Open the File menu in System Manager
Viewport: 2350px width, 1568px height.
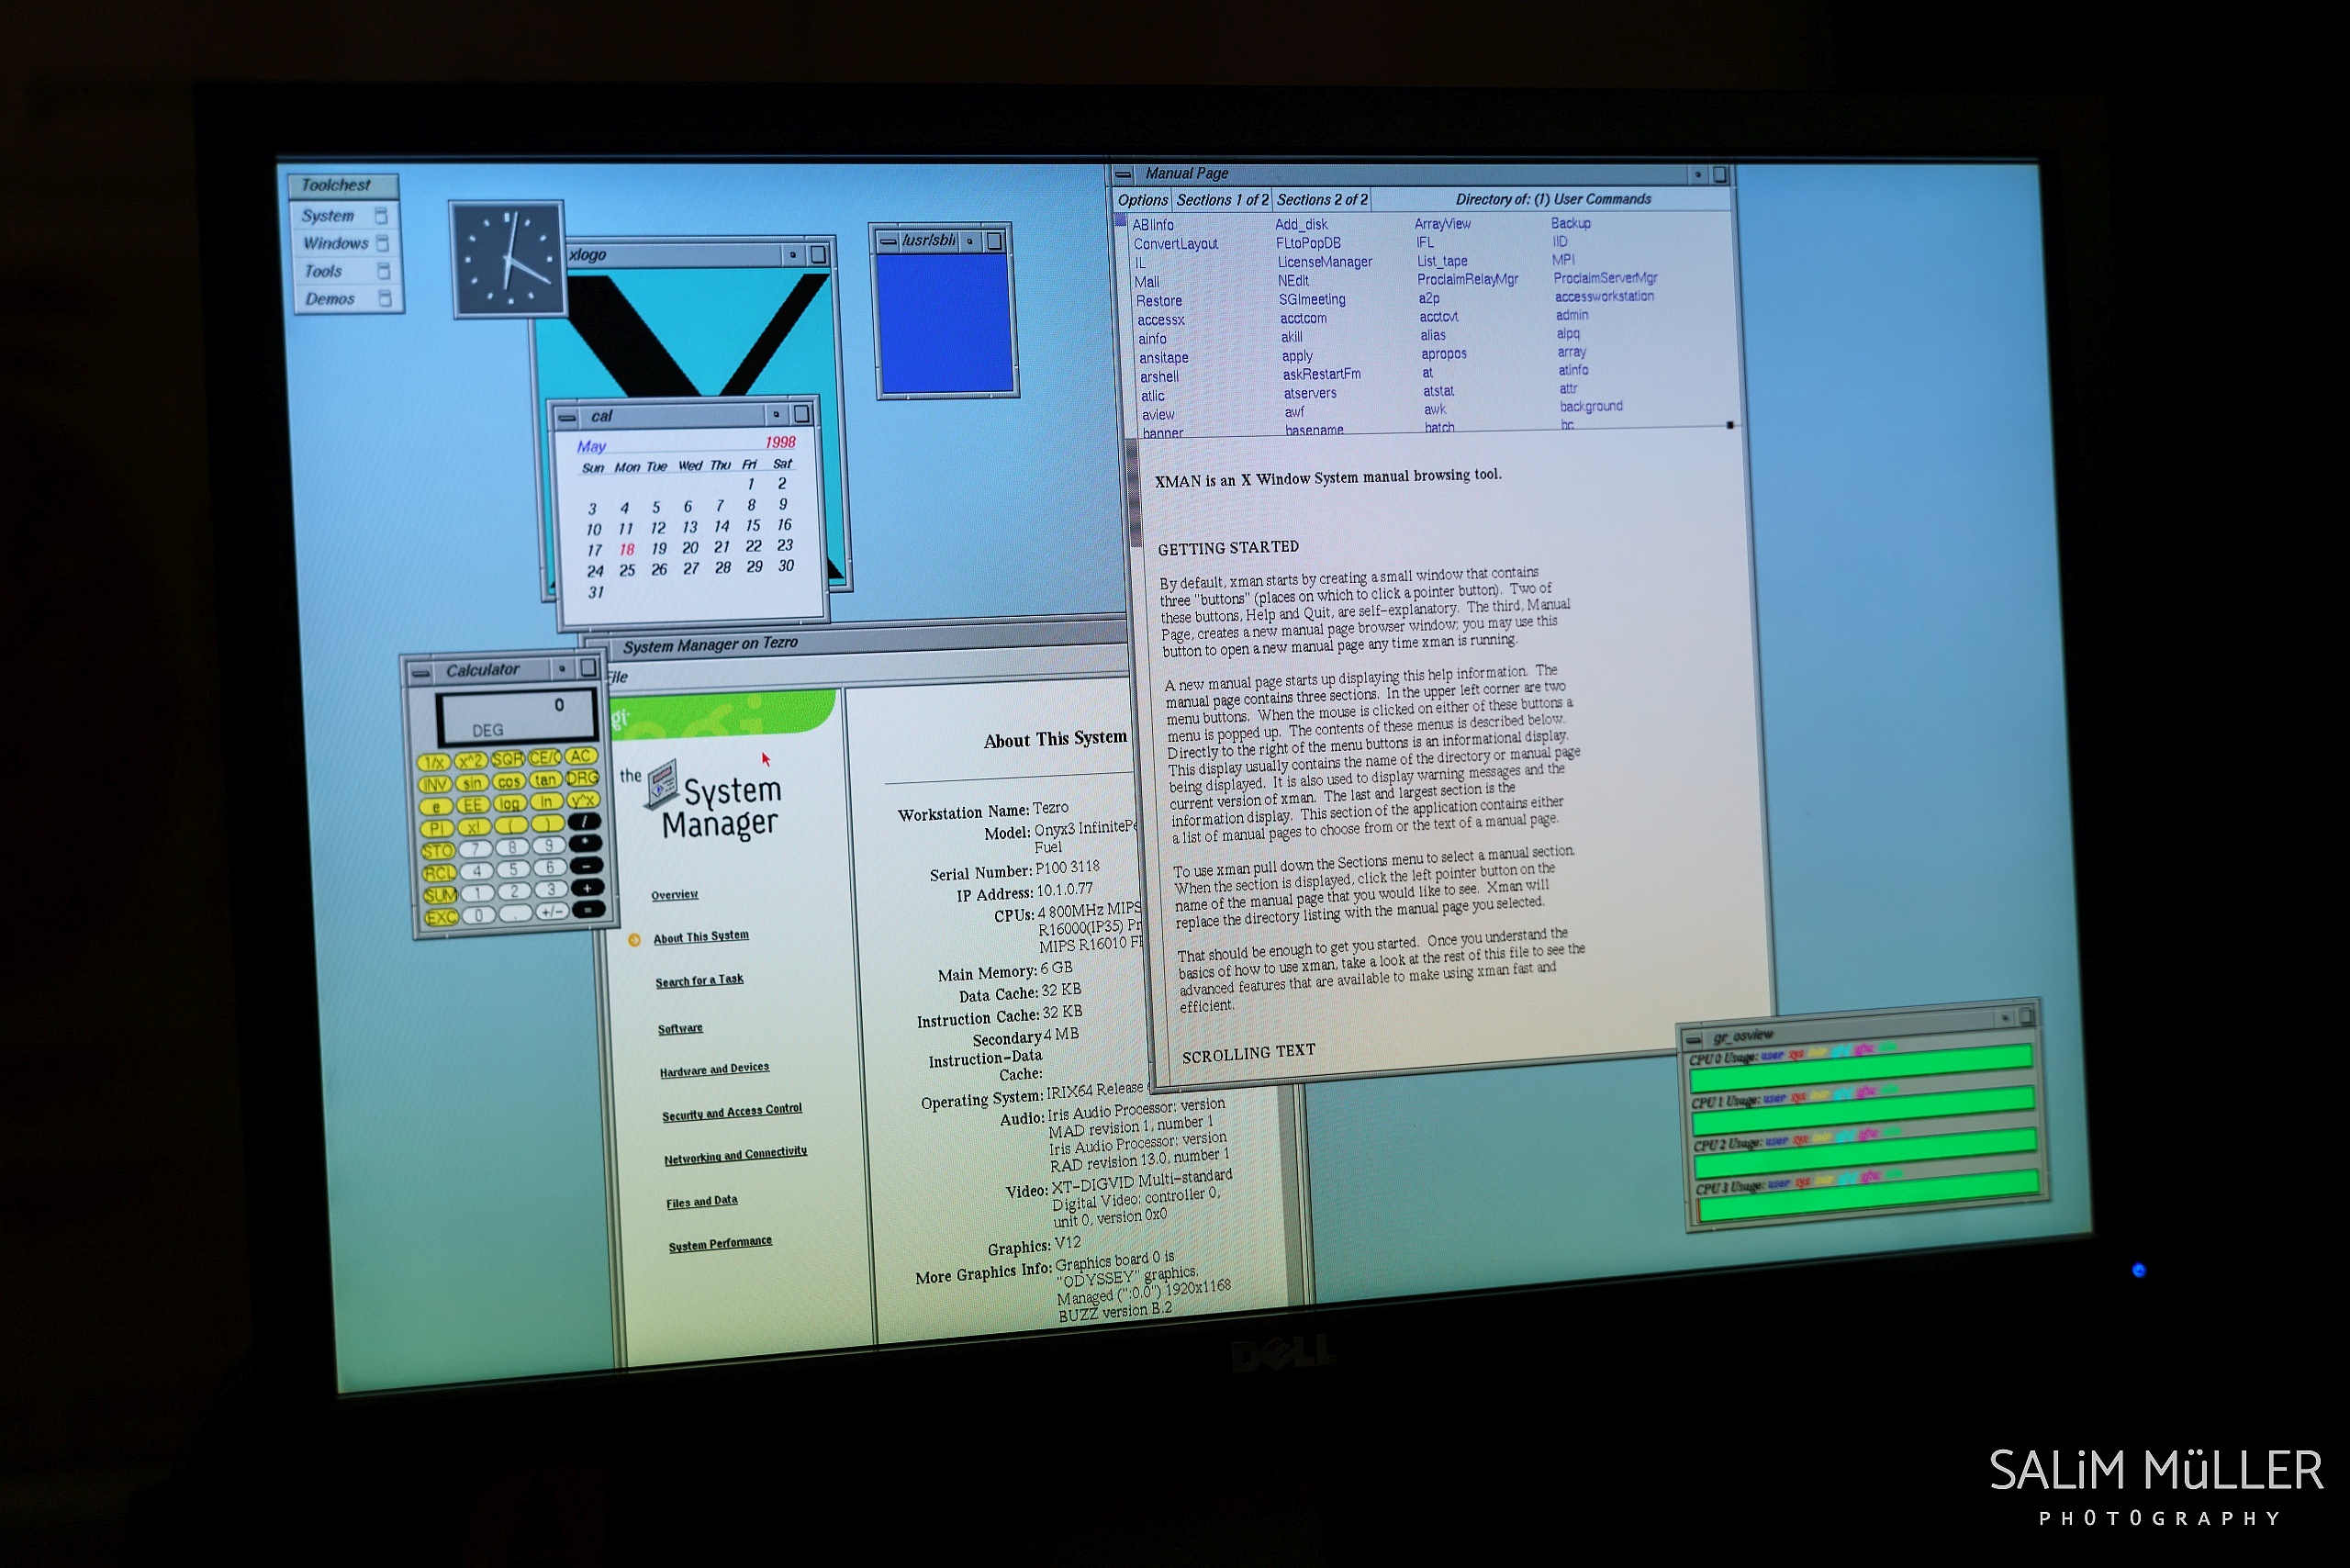pos(617,677)
